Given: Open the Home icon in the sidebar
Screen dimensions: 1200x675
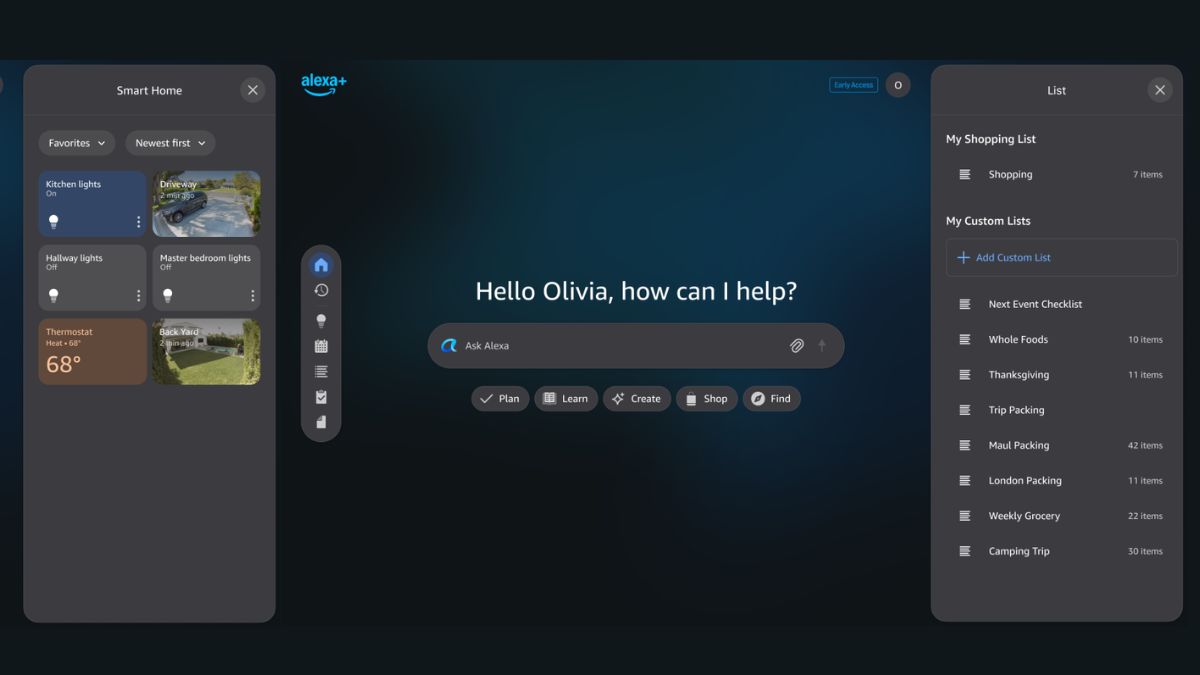Looking at the screenshot, I should [321, 265].
